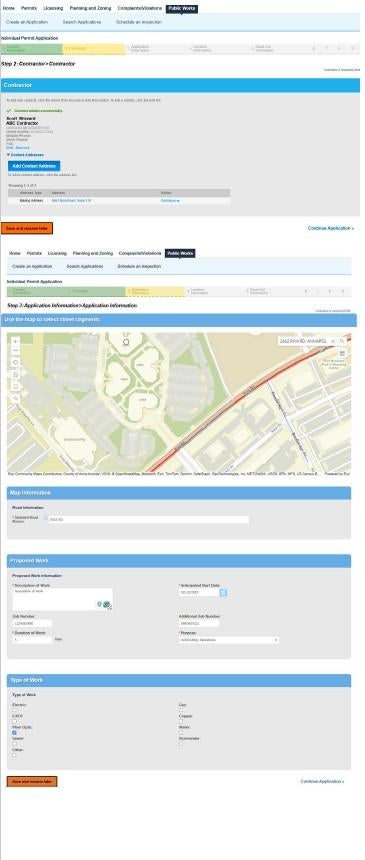The width and height of the screenshot is (365, 860).
Task: Click the map address search text box
Action: coord(303,341)
